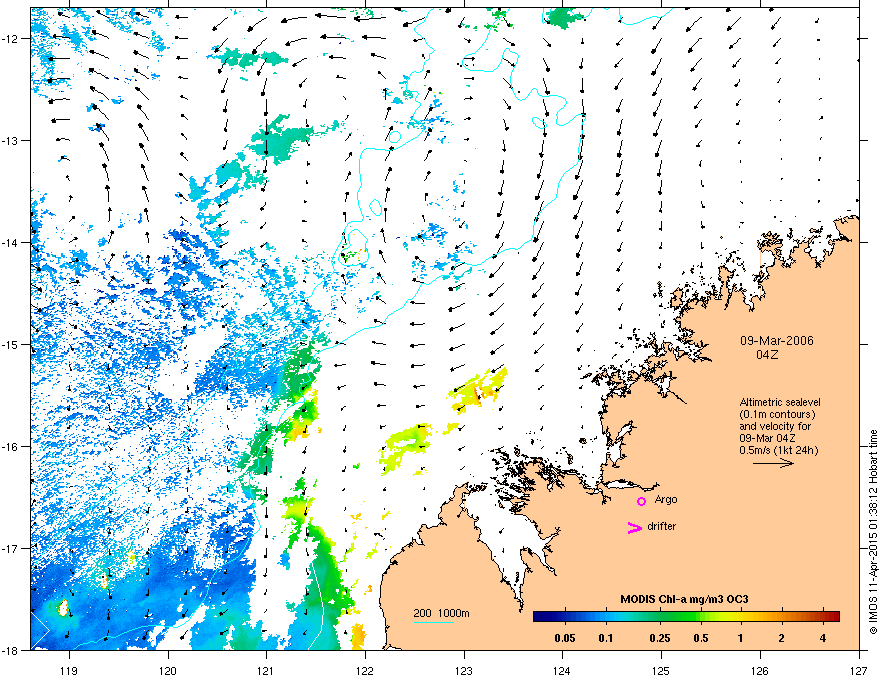Click the latitude axis label '-18'
Viewport: 880px width, 680px height.
(11, 650)
